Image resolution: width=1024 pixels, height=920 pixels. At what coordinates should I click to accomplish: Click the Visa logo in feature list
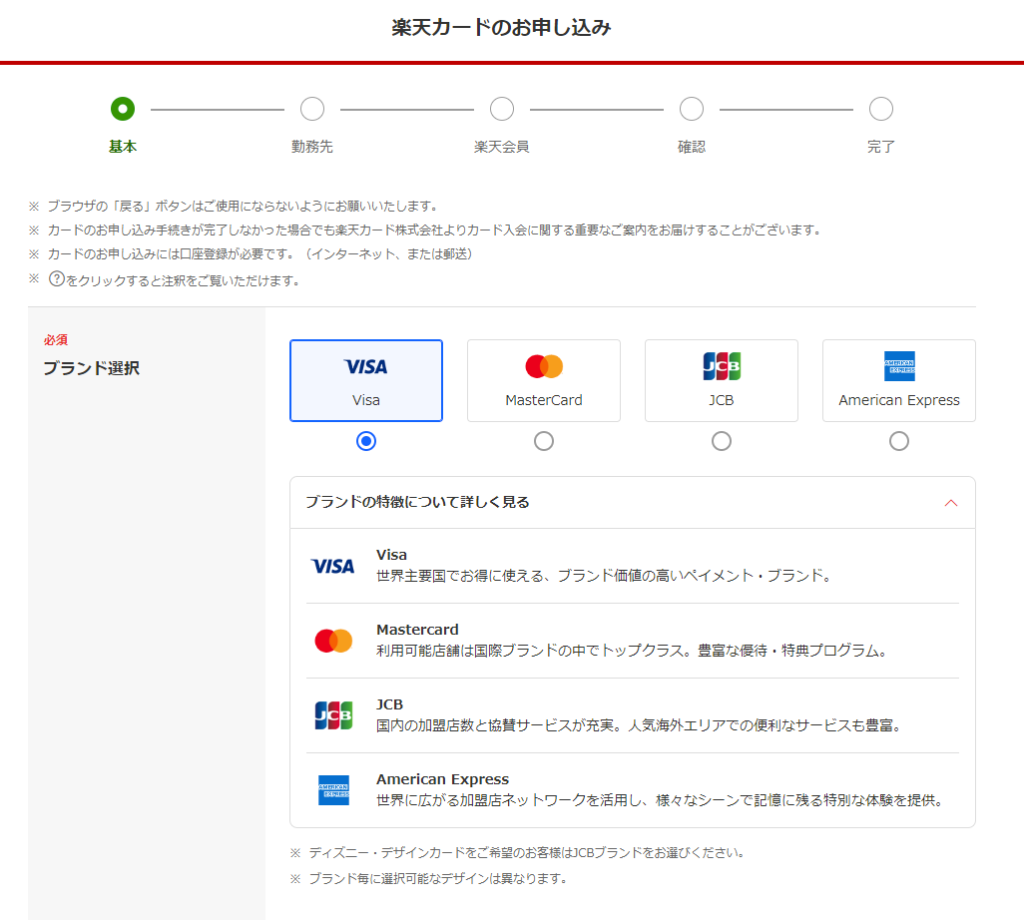[333, 566]
